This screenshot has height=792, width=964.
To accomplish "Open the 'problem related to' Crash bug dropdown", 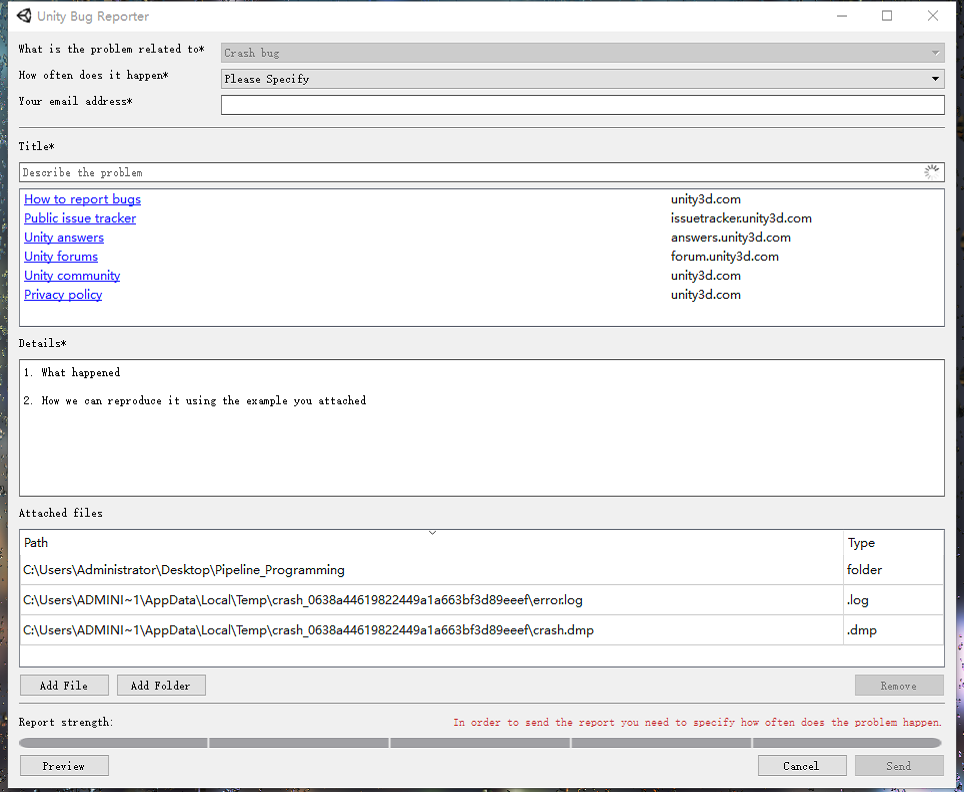I will [582, 53].
